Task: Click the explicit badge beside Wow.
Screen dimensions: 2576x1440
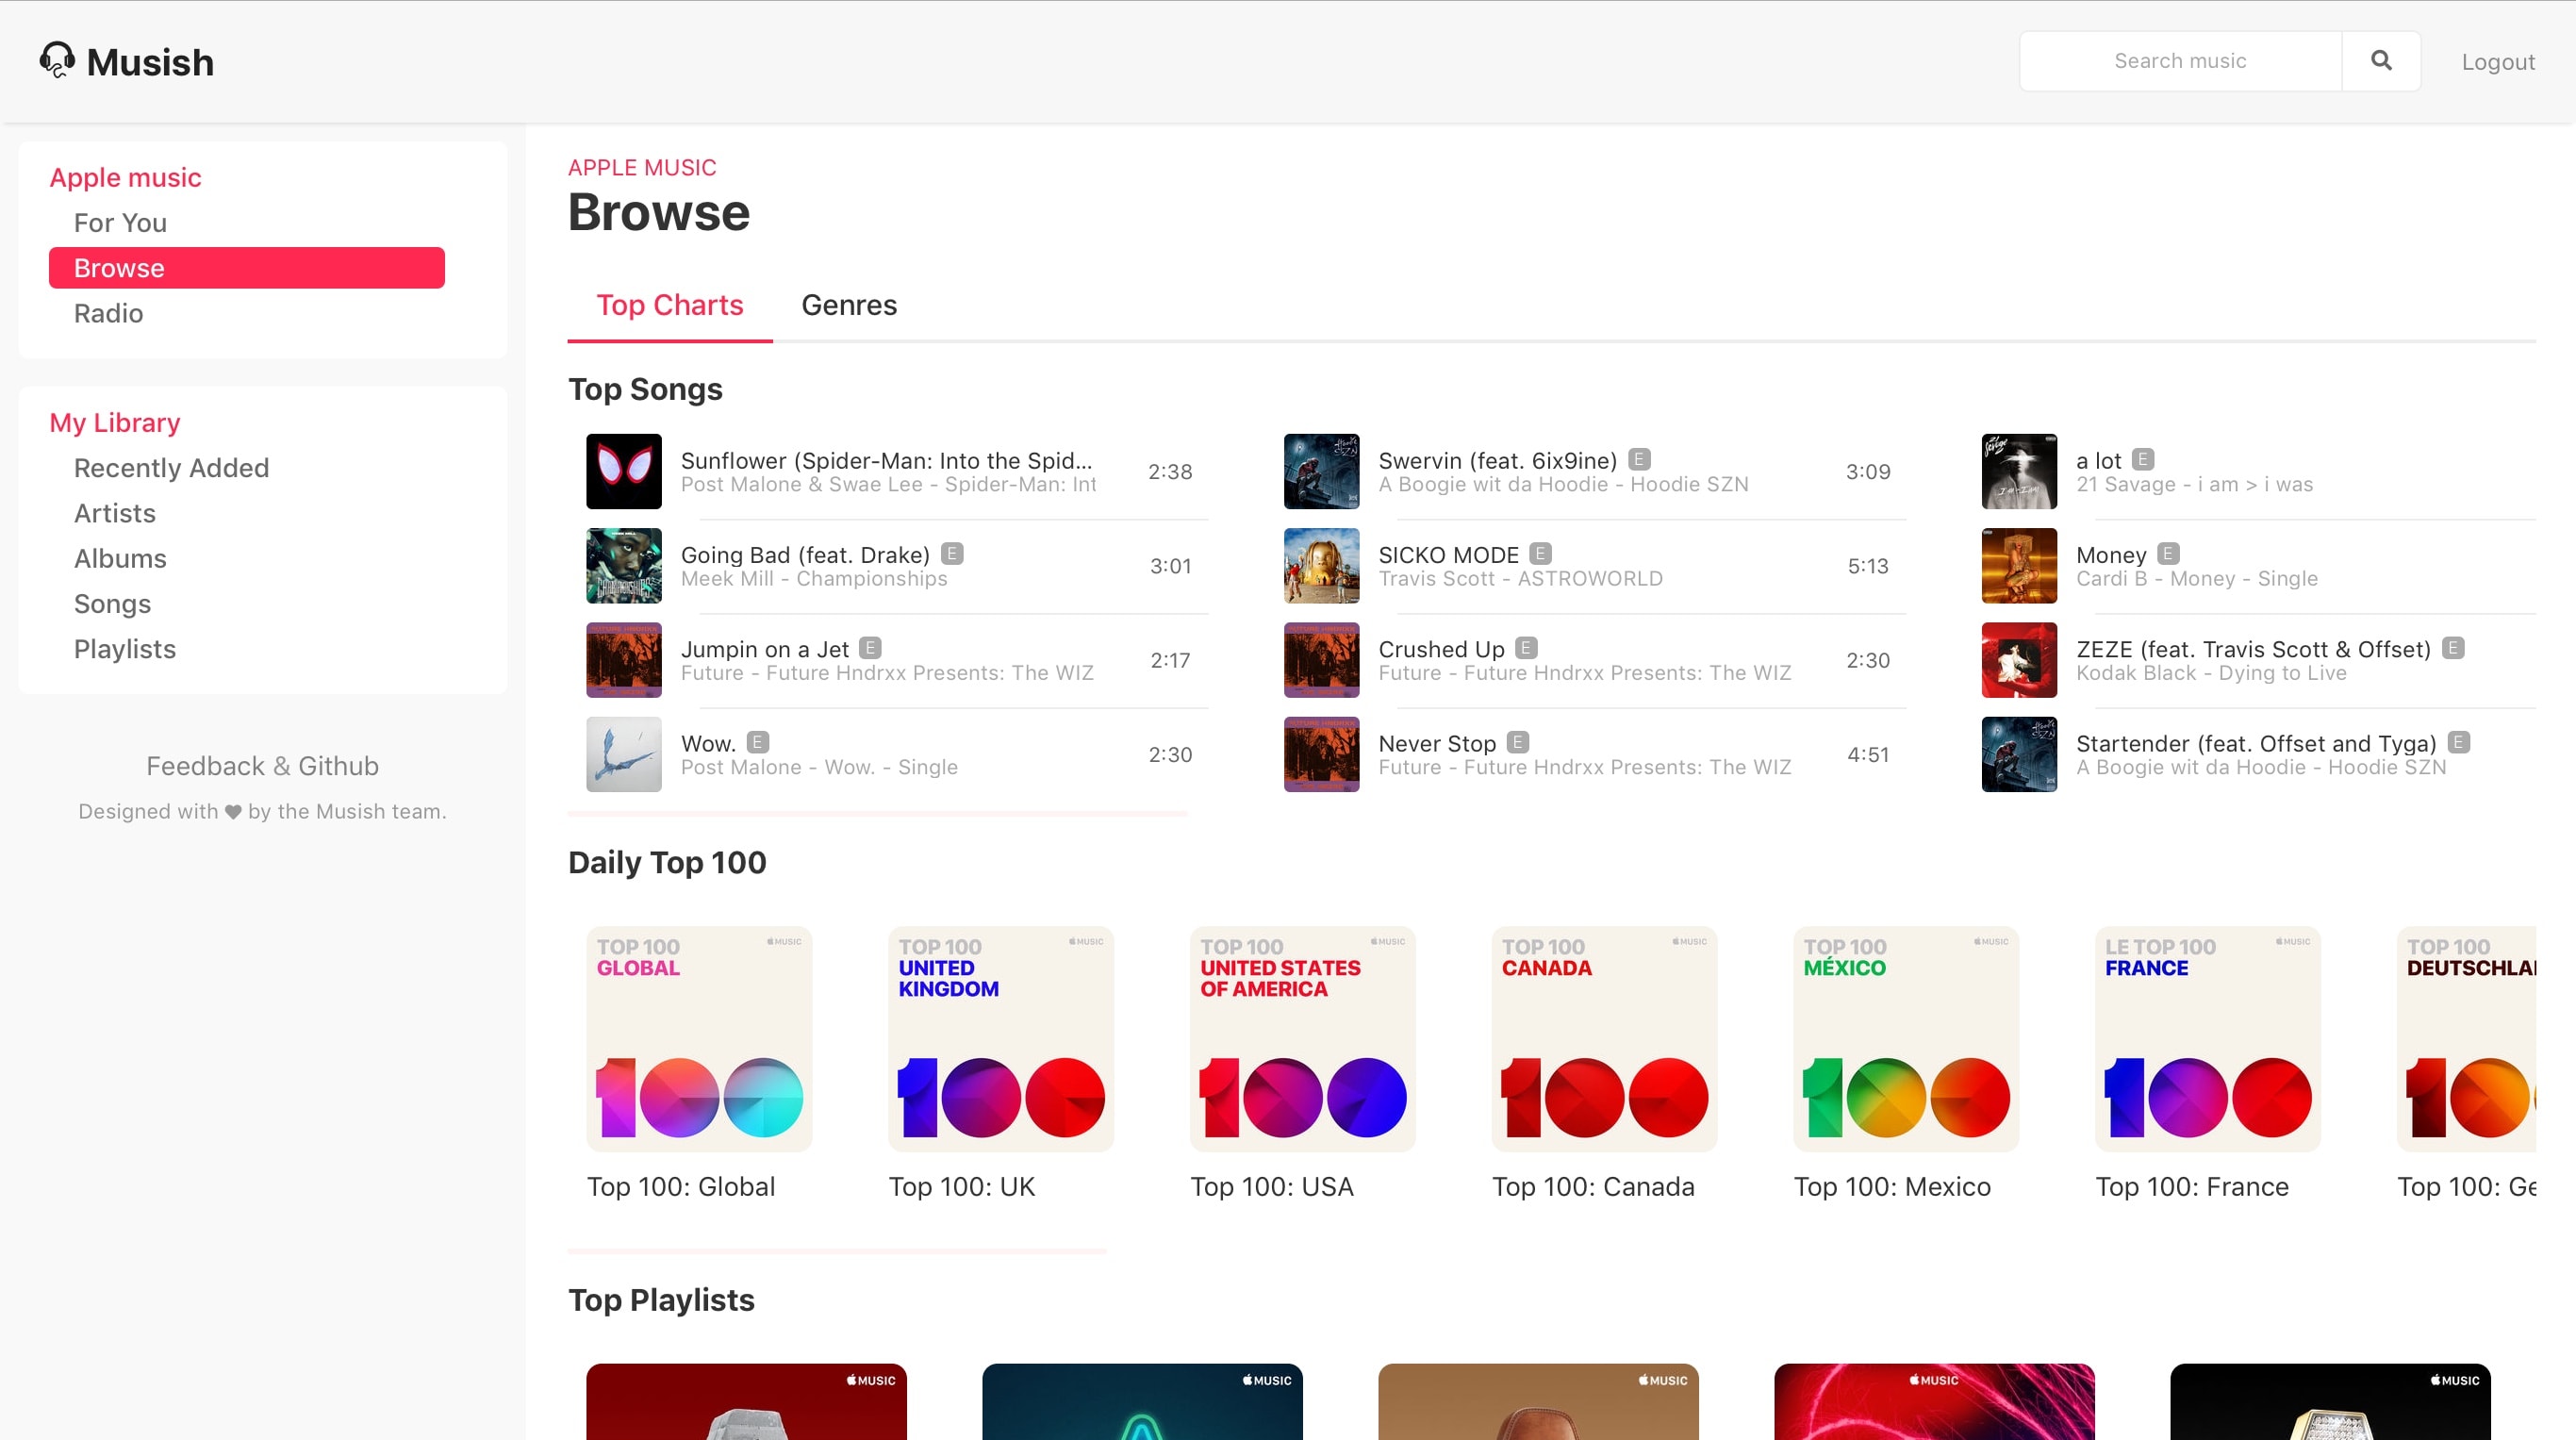Action: 757,742
